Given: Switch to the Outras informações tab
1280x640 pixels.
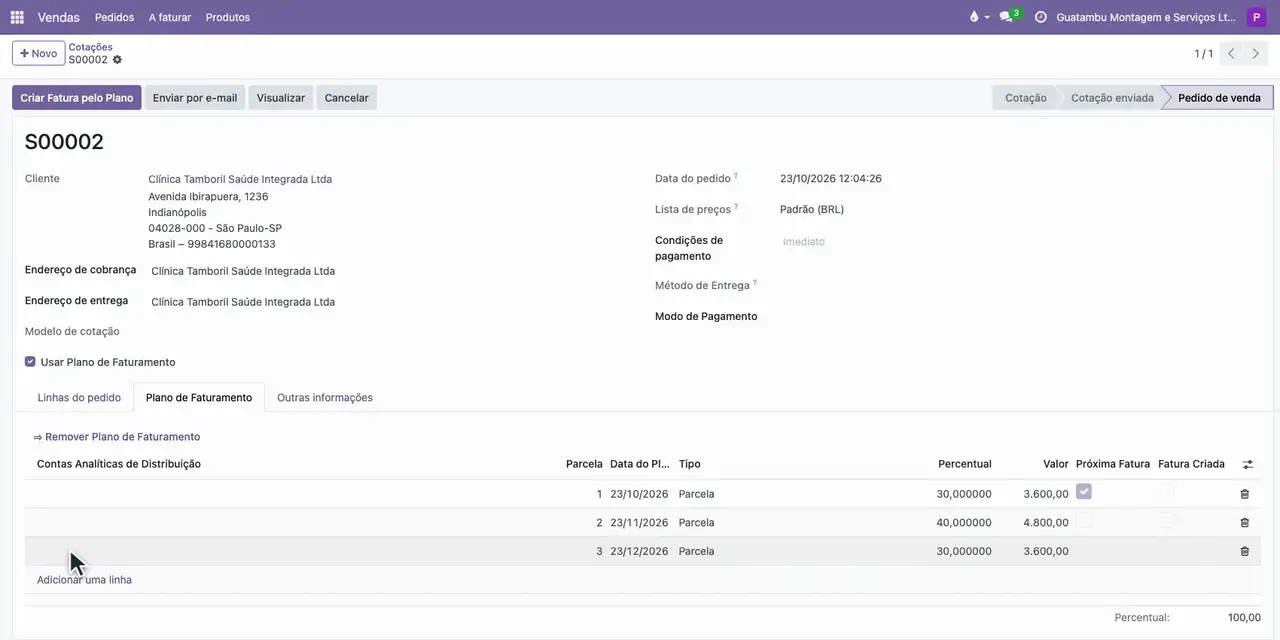Looking at the screenshot, I should [x=325, y=398].
